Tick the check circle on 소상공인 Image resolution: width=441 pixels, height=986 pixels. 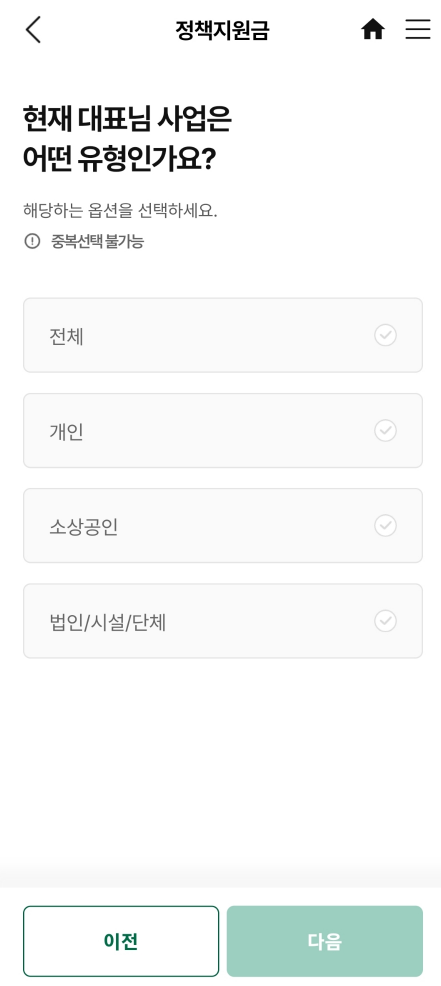point(386,526)
